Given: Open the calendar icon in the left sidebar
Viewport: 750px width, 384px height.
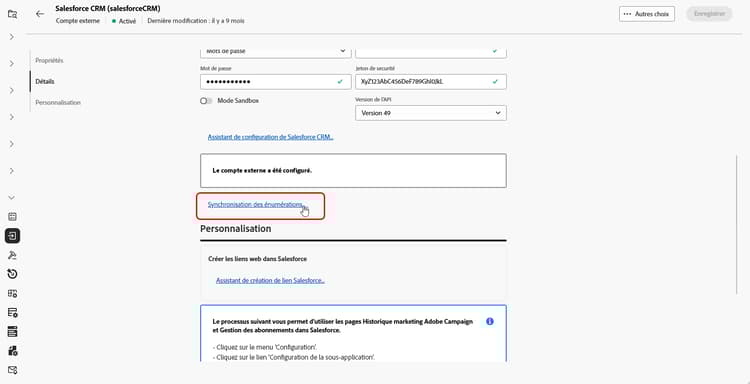Looking at the screenshot, I should tap(12, 217).
